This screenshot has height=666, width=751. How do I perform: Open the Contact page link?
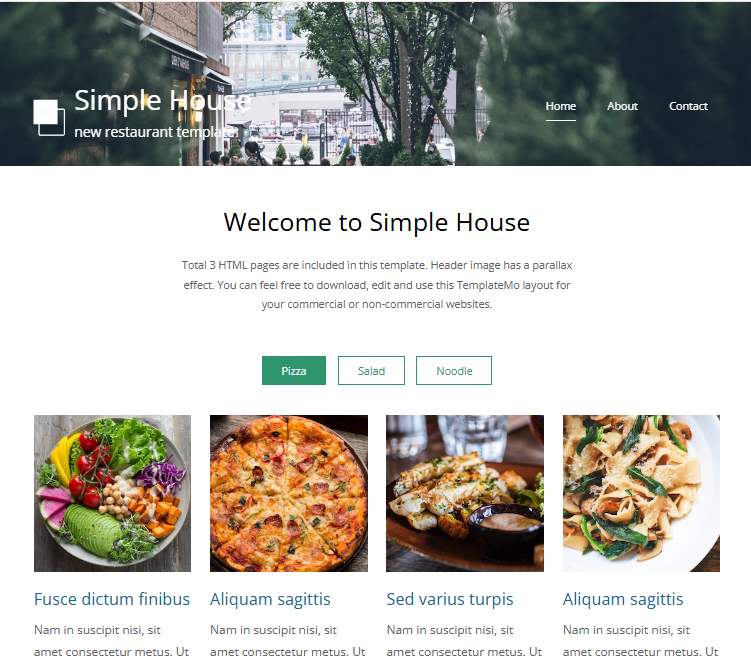pos(688,106)
